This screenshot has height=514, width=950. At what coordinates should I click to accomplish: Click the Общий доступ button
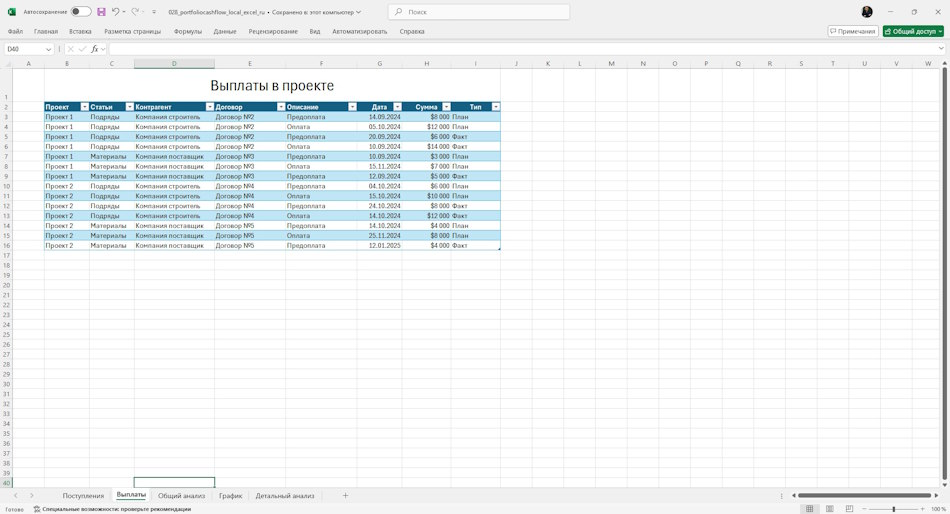[x=913, y=32]
